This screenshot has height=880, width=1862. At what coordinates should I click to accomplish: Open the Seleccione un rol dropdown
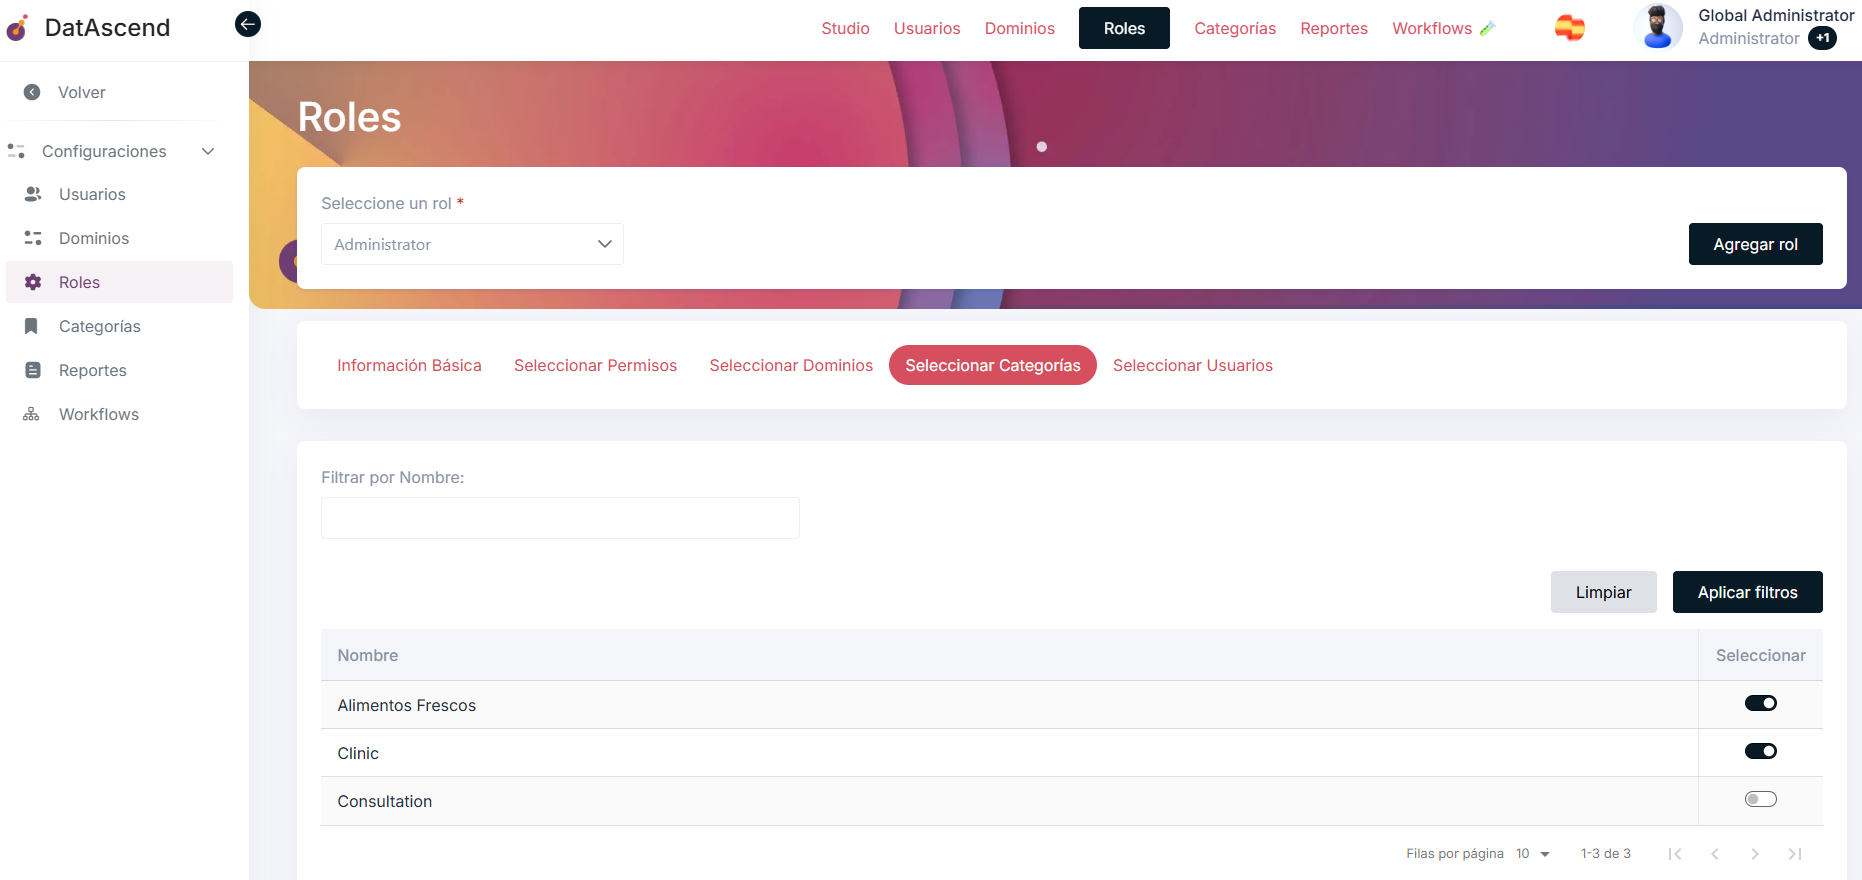[x=472, y=244]
